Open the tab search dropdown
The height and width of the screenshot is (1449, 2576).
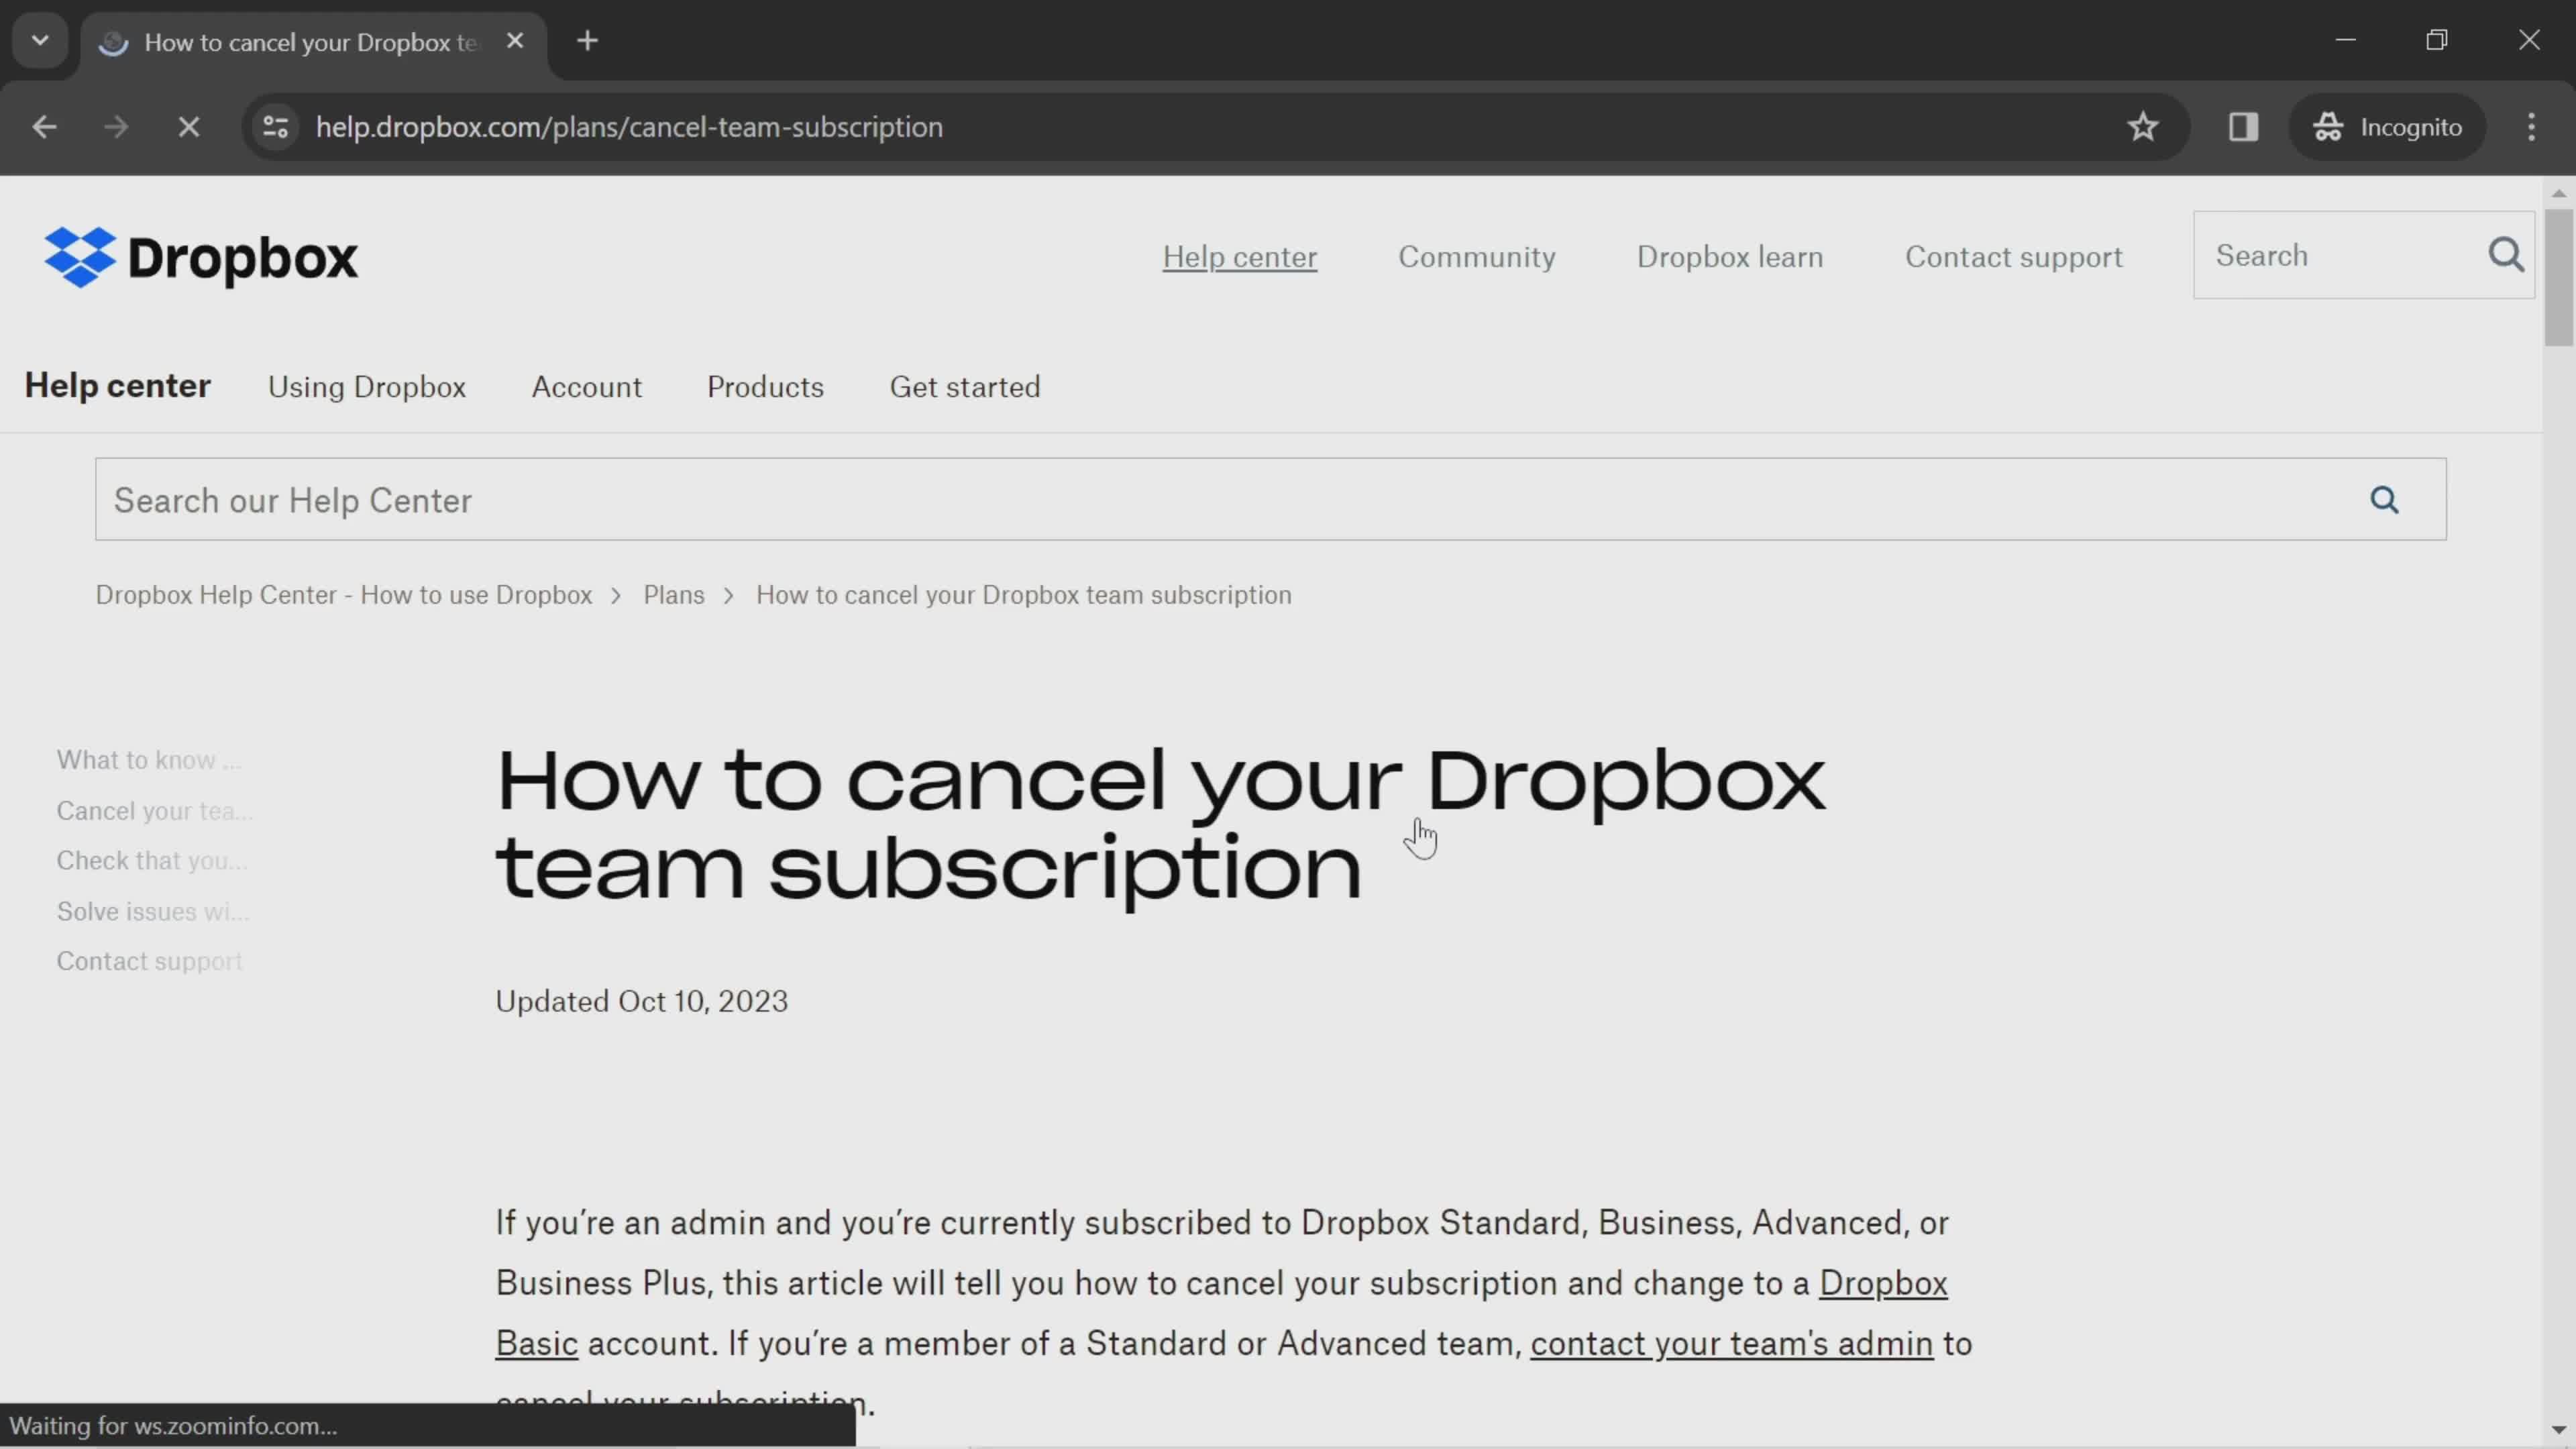point(40,41)
